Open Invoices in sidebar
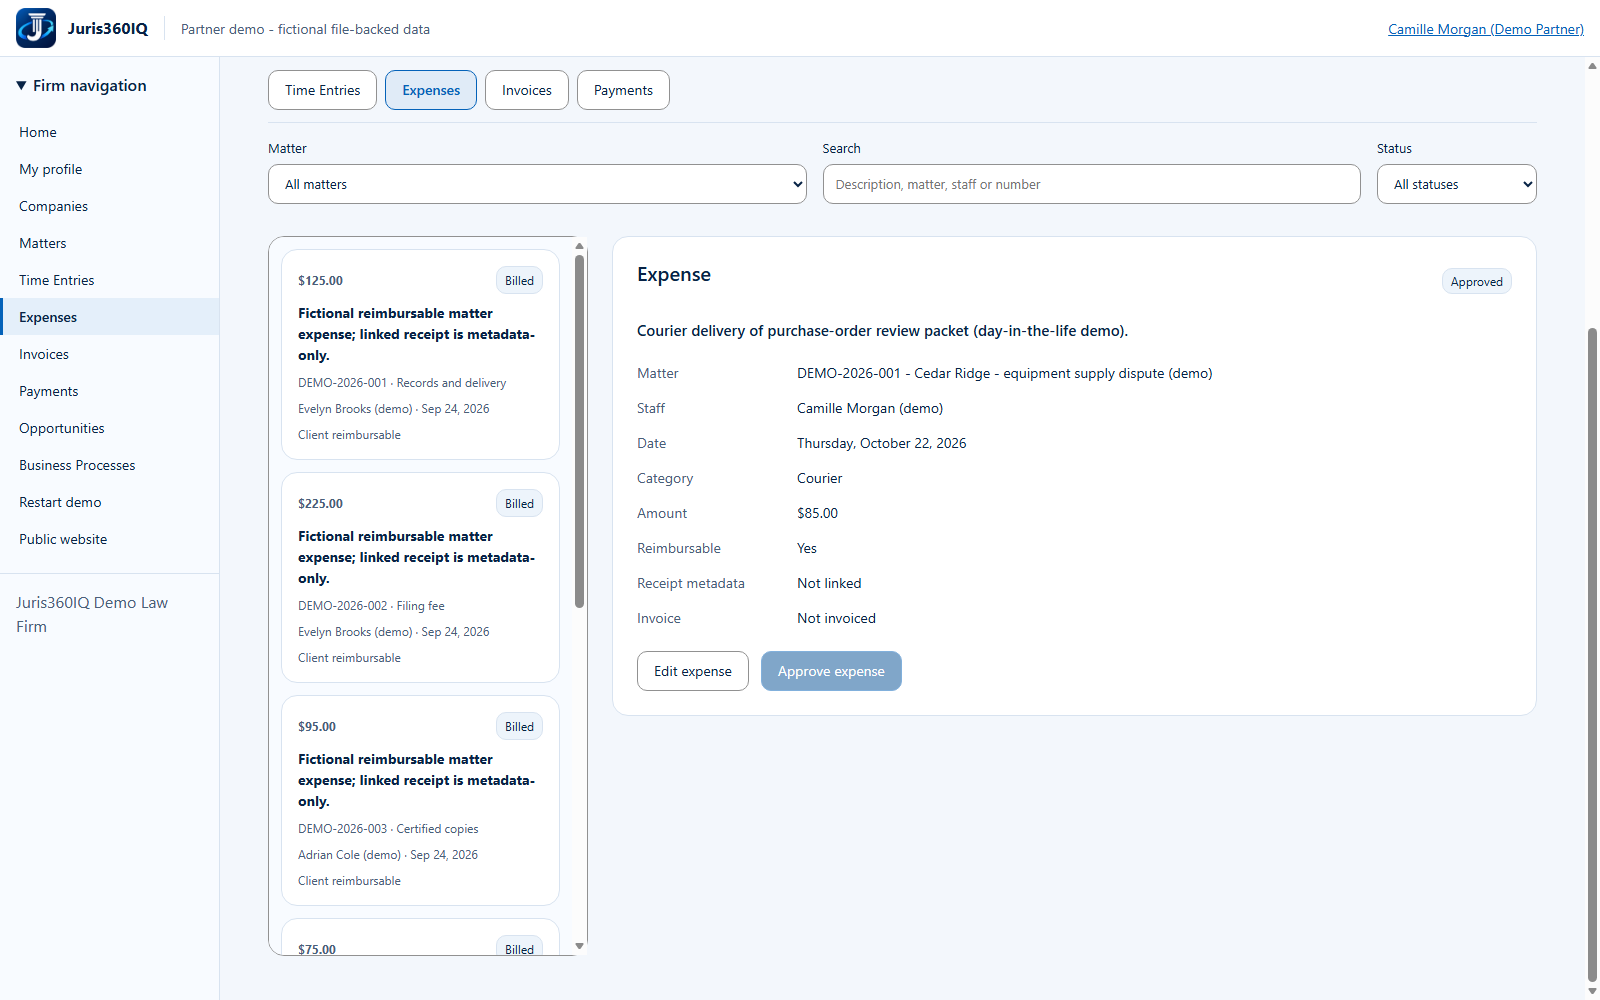 [110, 354]
